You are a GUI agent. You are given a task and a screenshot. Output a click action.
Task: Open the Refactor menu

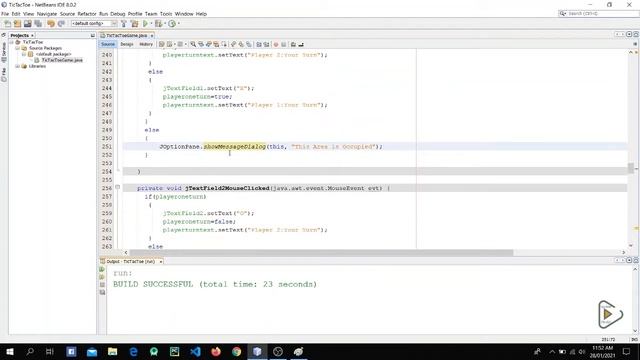tap(87, 14)
